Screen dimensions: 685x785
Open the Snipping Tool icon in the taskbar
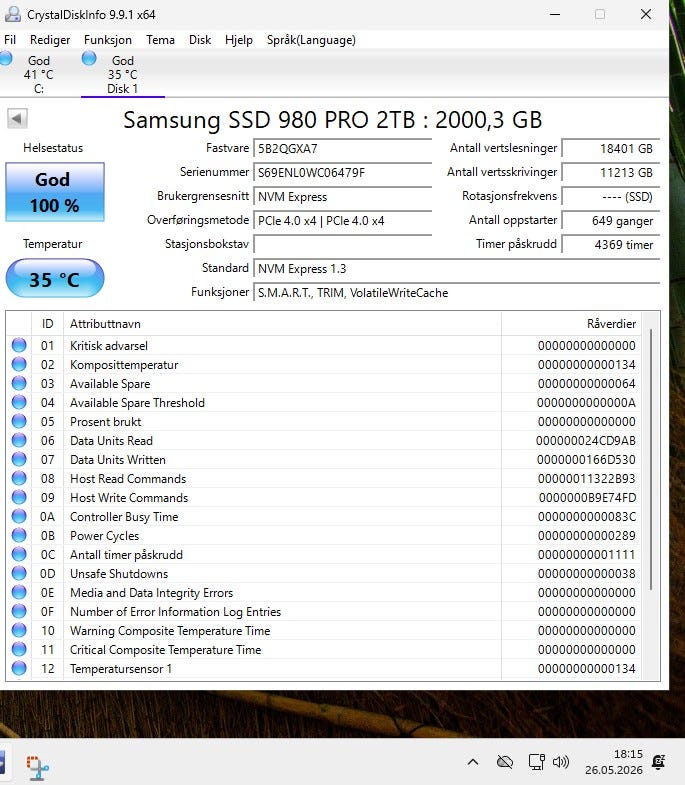click(38, 767)
